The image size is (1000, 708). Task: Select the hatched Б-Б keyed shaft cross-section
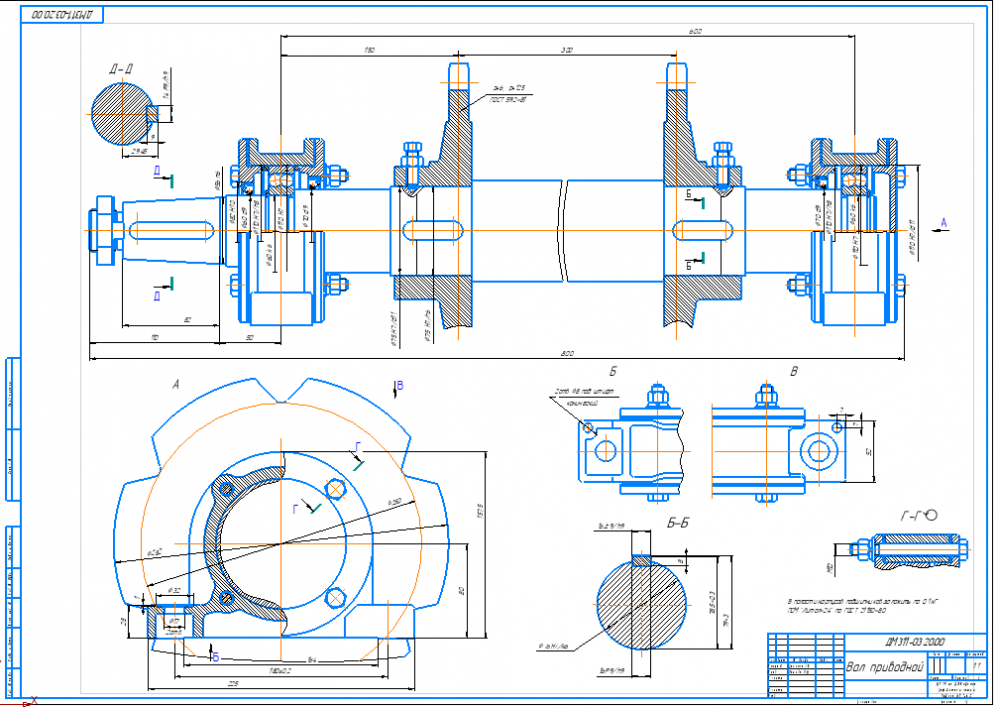click(x=642, y=603)
